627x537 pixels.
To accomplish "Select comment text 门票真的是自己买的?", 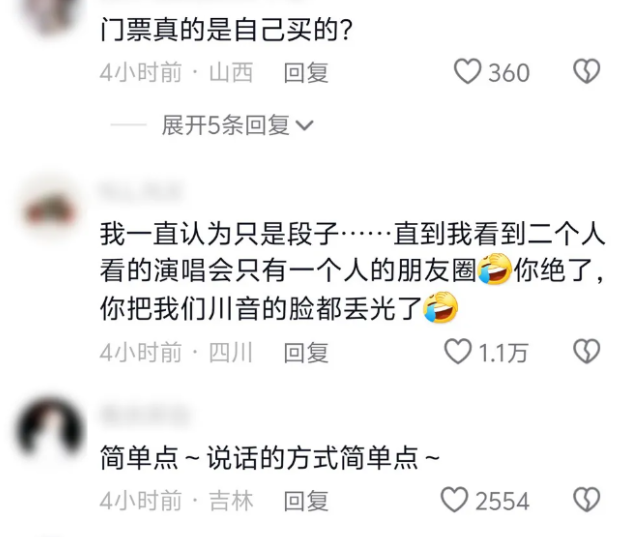I will (x=226, y=30).
